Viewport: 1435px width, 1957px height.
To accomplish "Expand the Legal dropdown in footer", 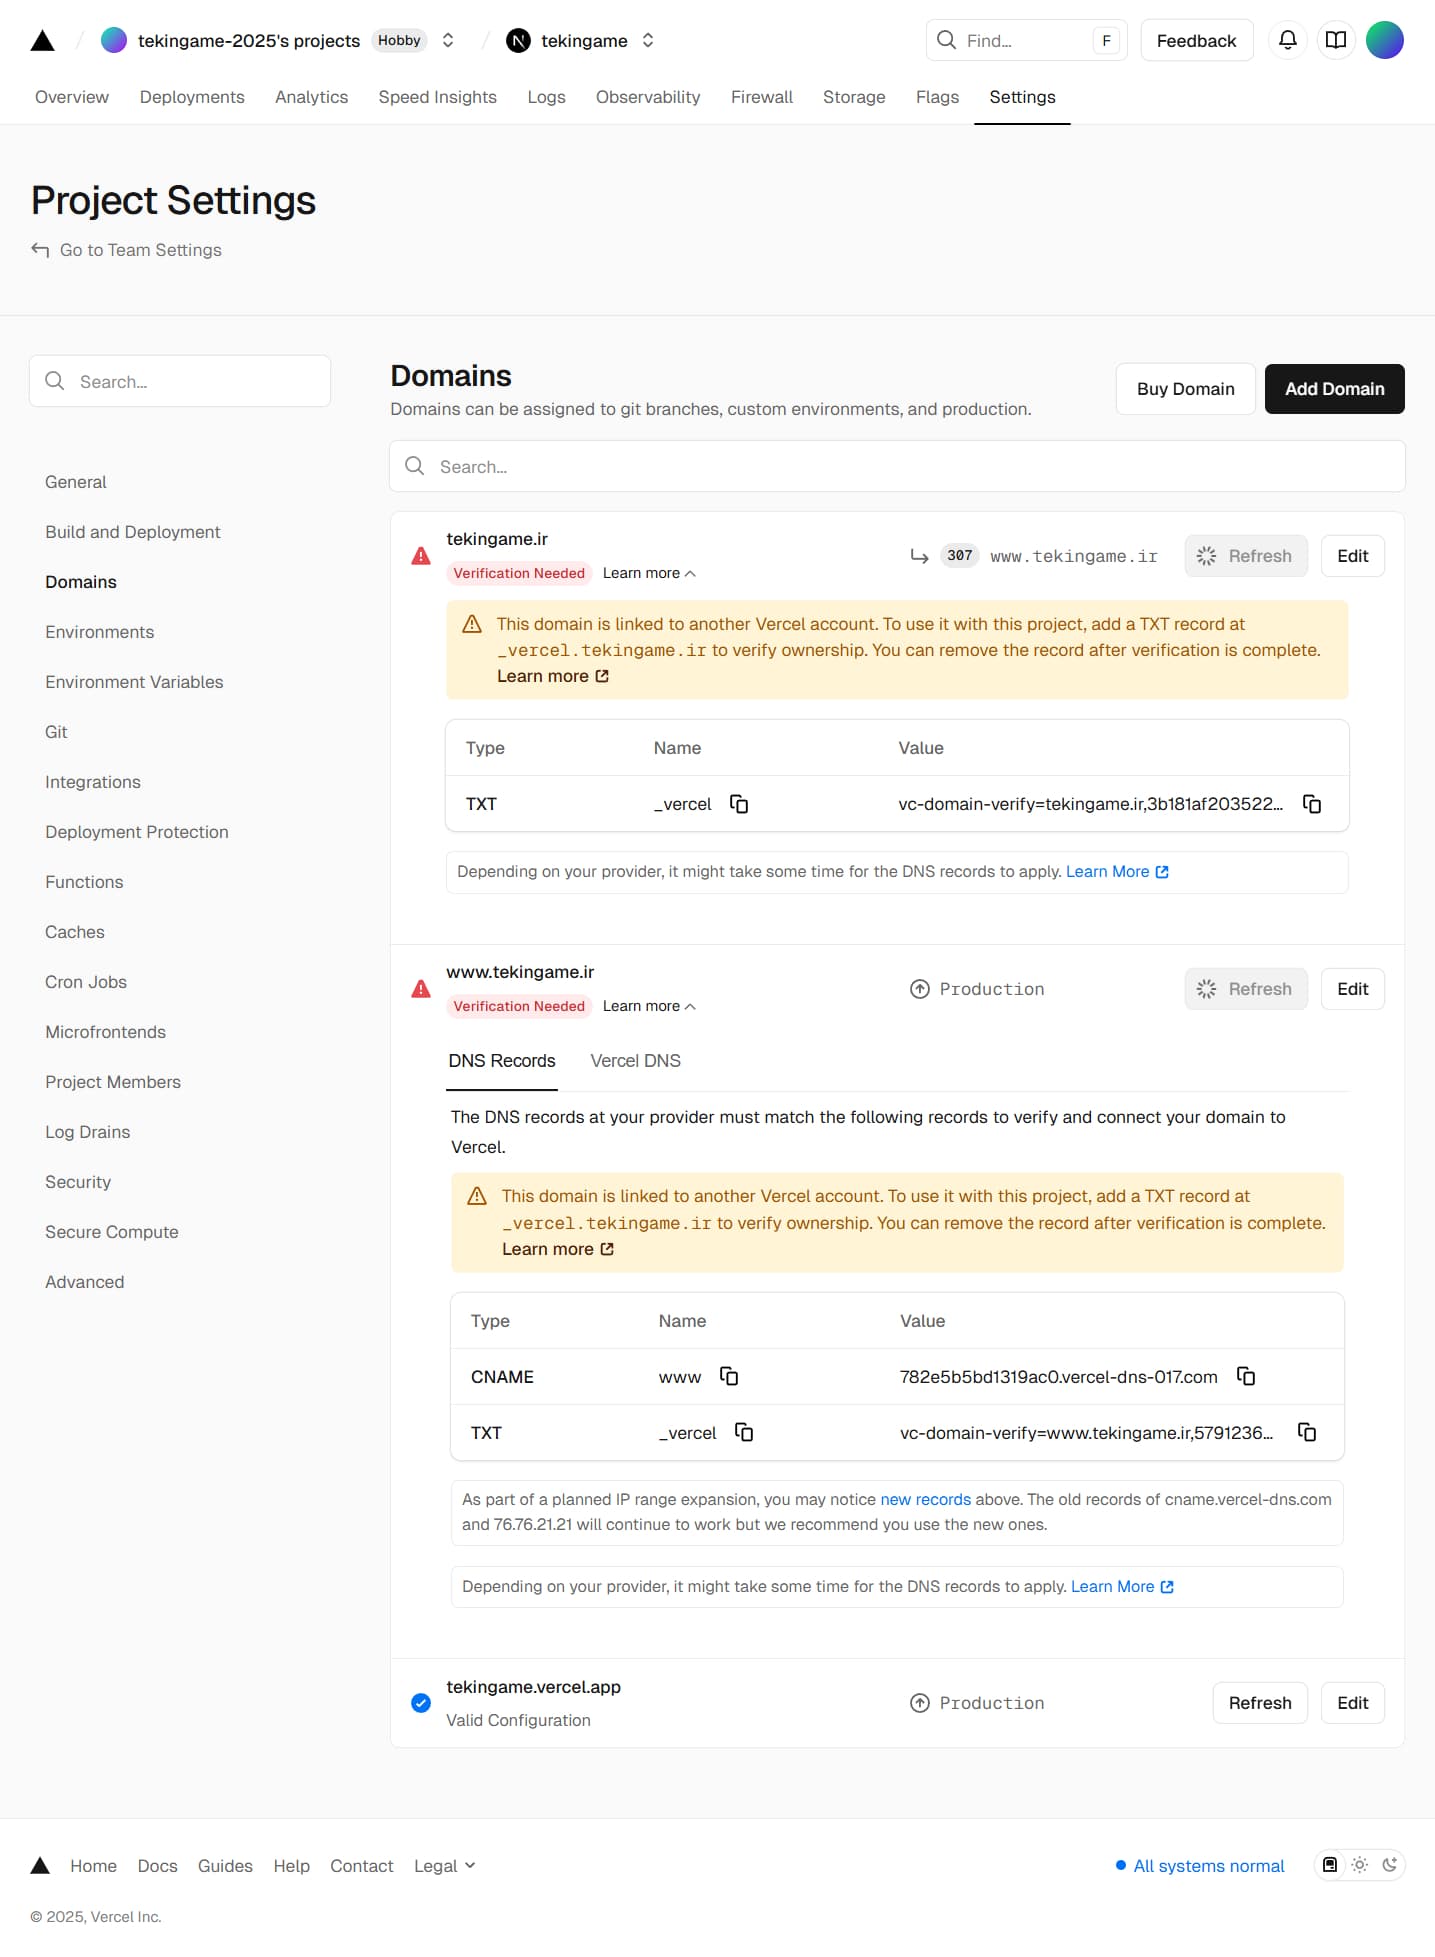I will pyautogui.click(x=445, y=1866).
